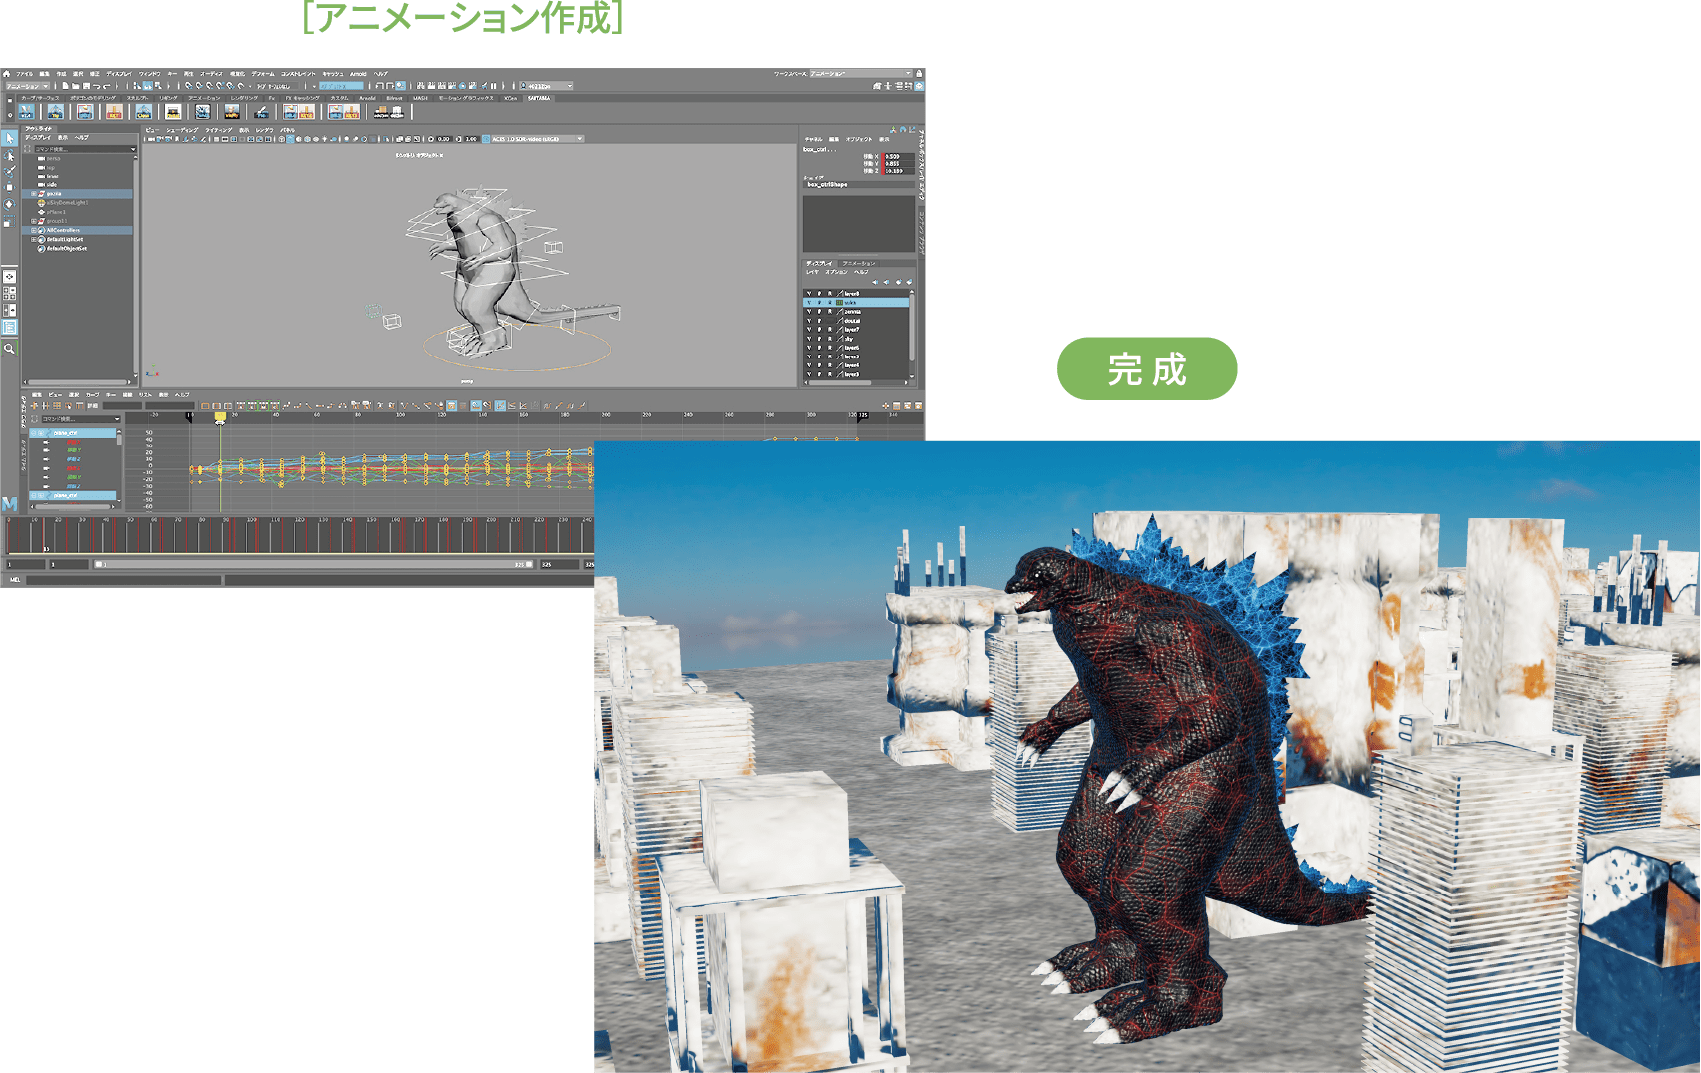Click the MEL command line label
This screenshot has width=1701, height=1073.
(14, 579)
